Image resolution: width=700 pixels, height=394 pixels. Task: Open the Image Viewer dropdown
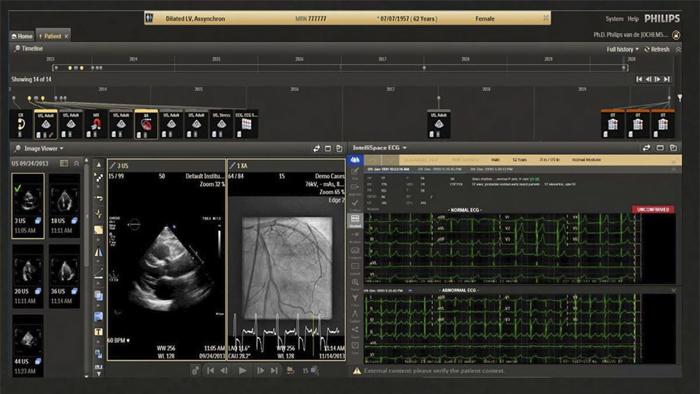pyautogui.click(x=44, y=149)
